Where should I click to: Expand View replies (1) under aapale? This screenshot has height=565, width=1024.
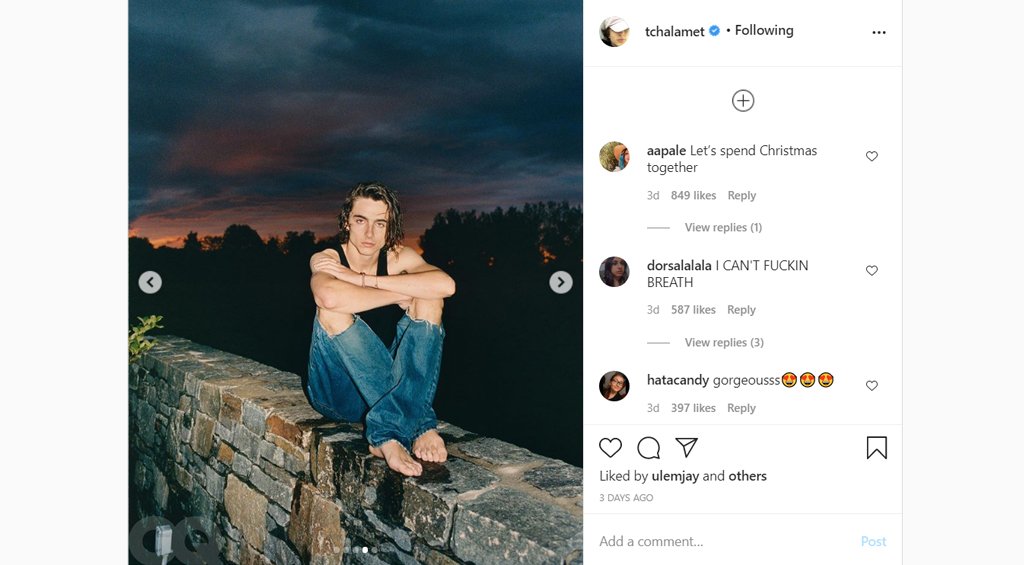(x=722, y=228)
